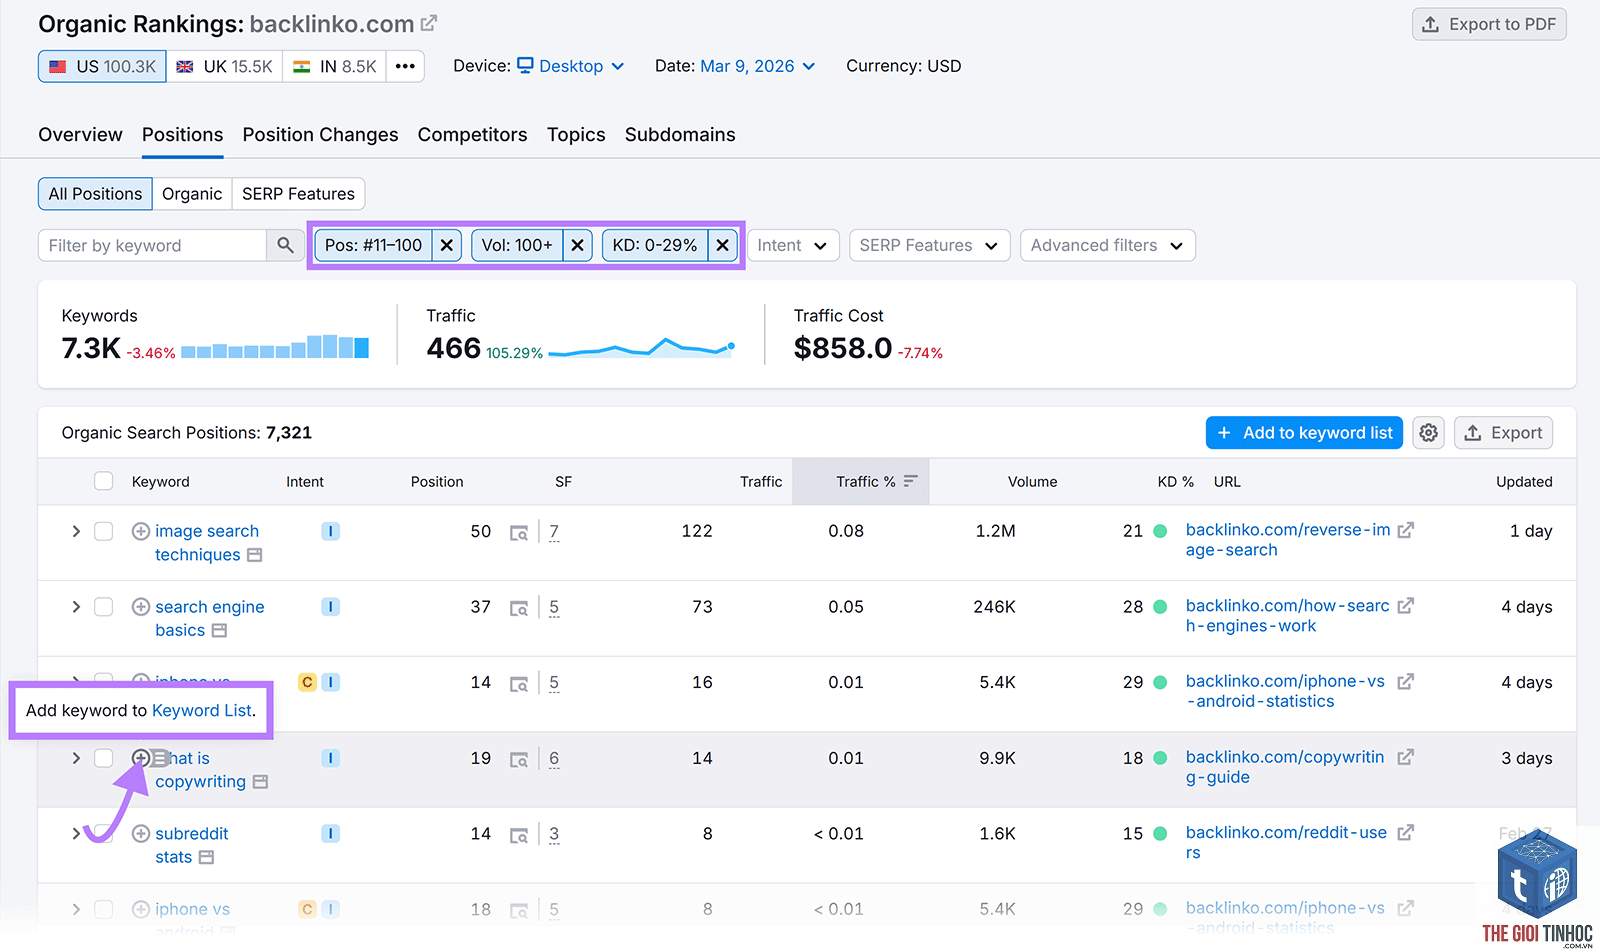The height and width of the screenshot is (951, 1600).
Task: Click the Keyword List link in tooltip
Action: click(x=202, y=710)
